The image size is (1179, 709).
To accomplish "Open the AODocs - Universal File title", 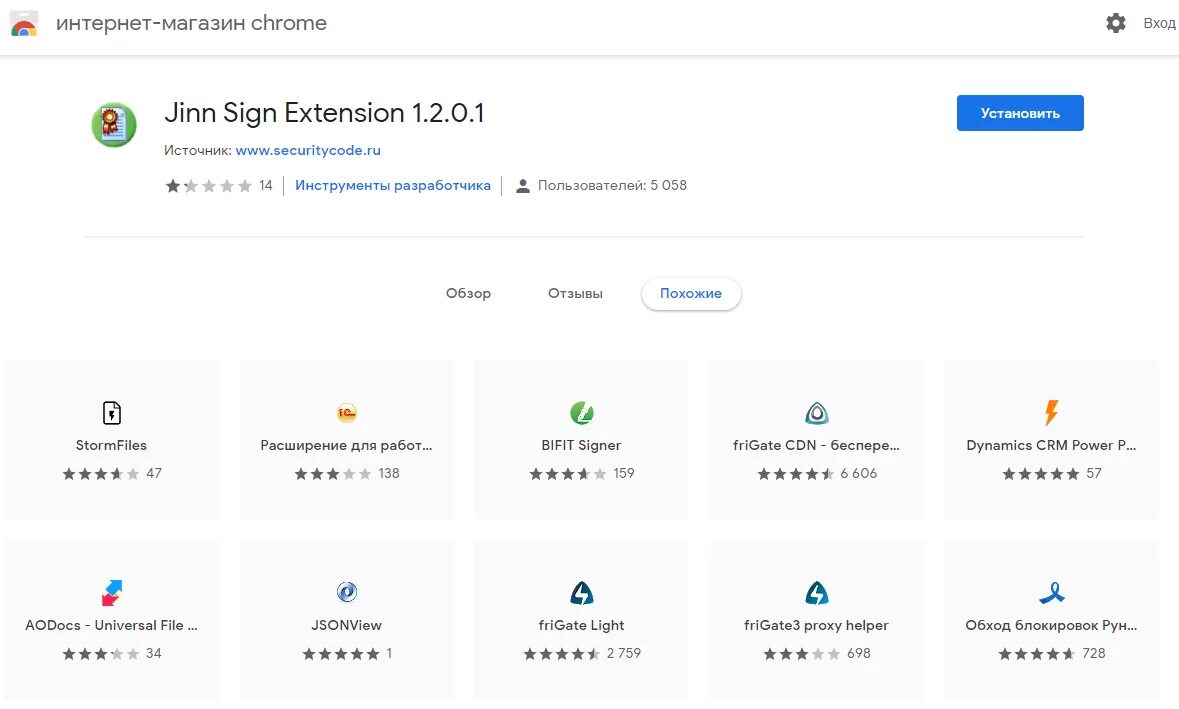I will click(111, 626).
